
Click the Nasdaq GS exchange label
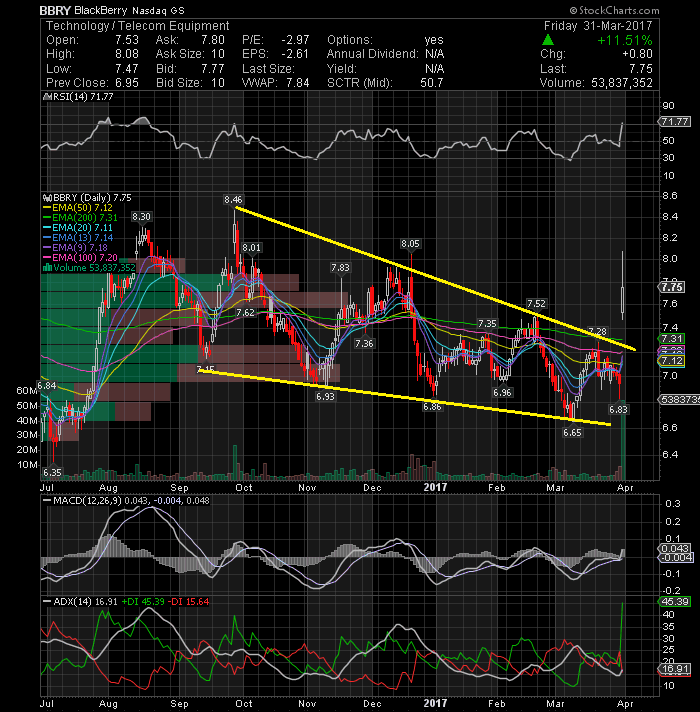[158, 10]
